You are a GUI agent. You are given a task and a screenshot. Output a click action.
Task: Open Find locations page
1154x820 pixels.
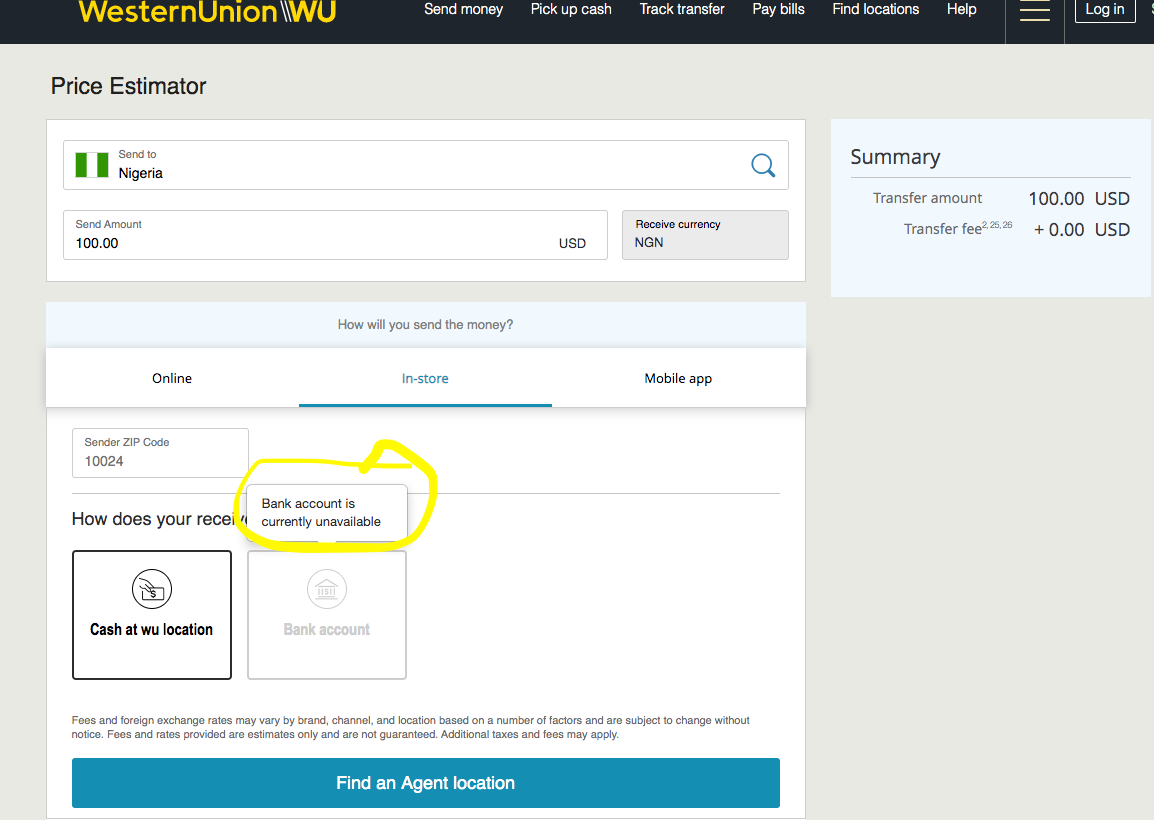[x=876, y=10]
